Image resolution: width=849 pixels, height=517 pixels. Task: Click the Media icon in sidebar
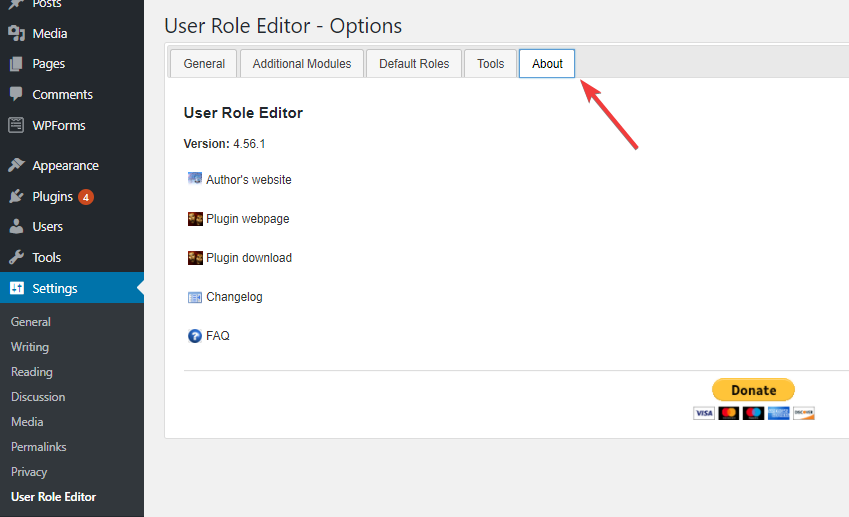(x=16, y=33)
